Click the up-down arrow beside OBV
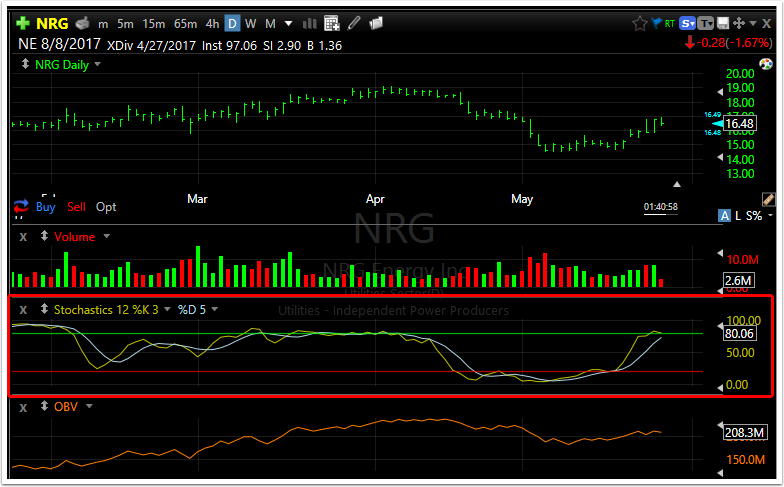 tap(44, 406)
